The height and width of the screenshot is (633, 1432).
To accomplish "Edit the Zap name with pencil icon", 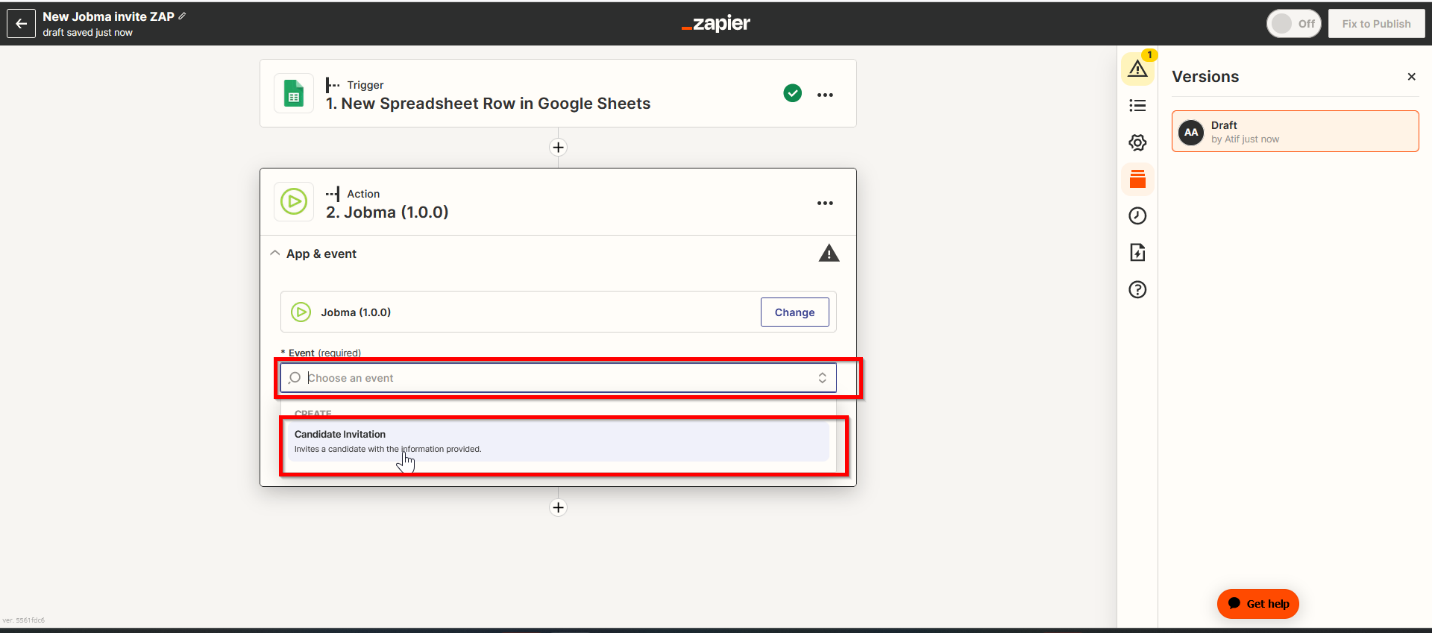I will pyautogui.click(x=182, y=17).
